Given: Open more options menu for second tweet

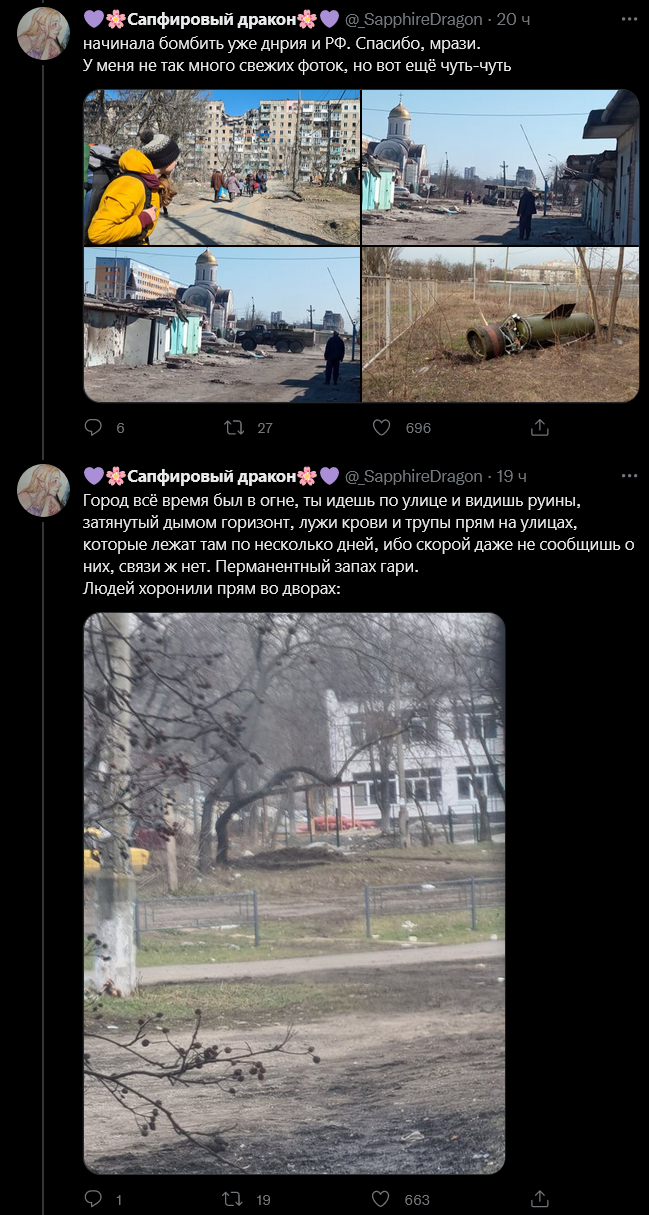Looking at the screenshot, I should coord(629,476).
